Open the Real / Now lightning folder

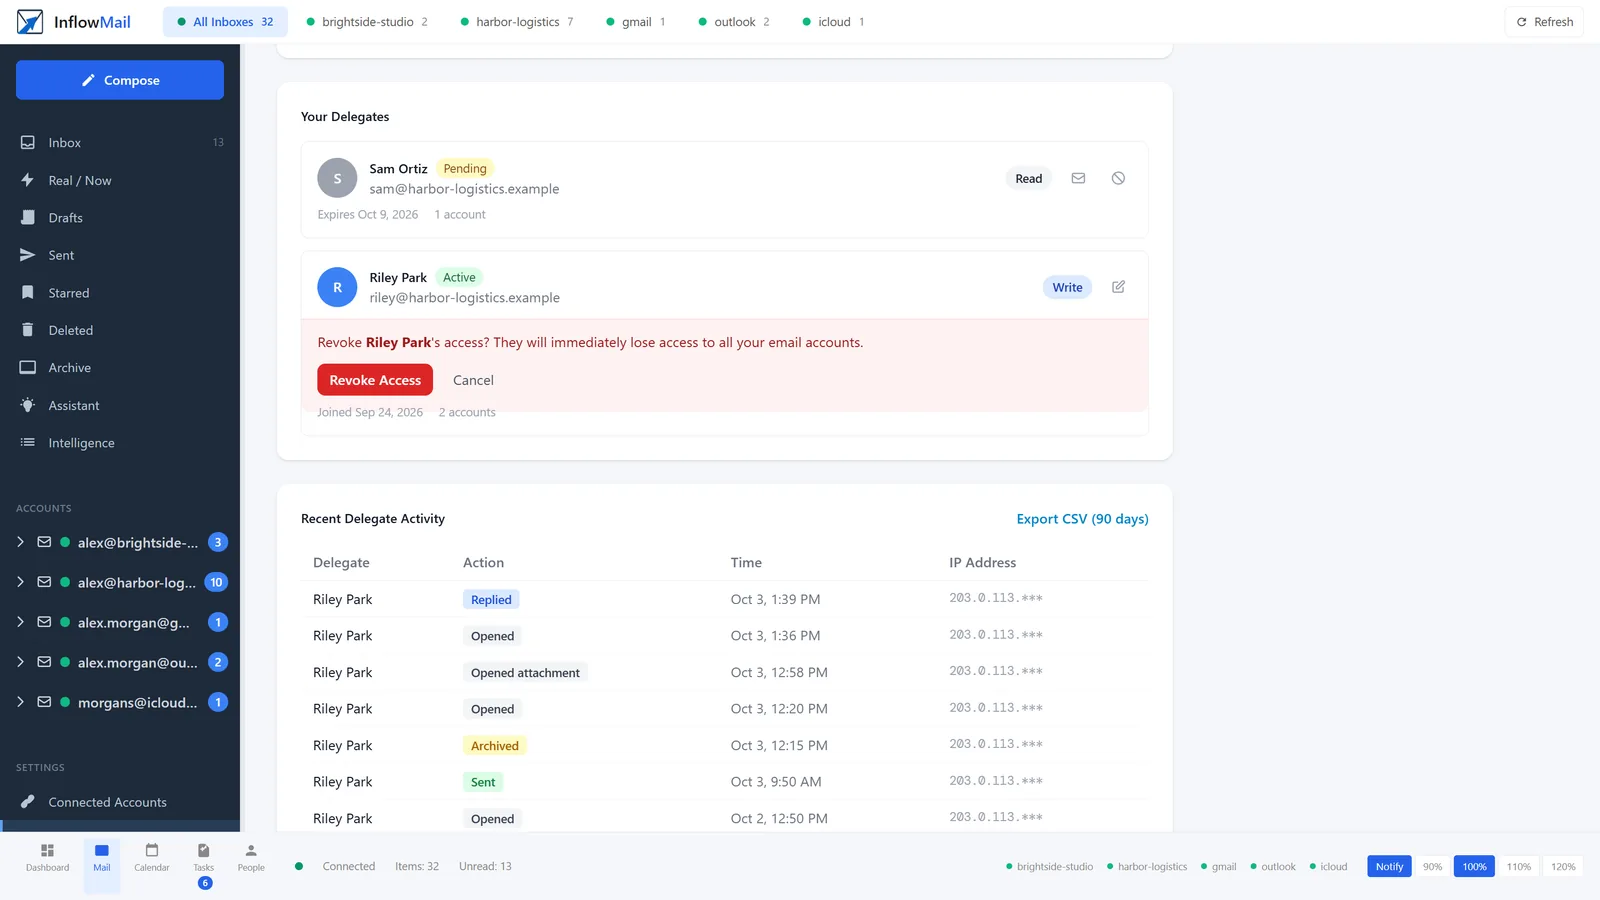[120, 181]
